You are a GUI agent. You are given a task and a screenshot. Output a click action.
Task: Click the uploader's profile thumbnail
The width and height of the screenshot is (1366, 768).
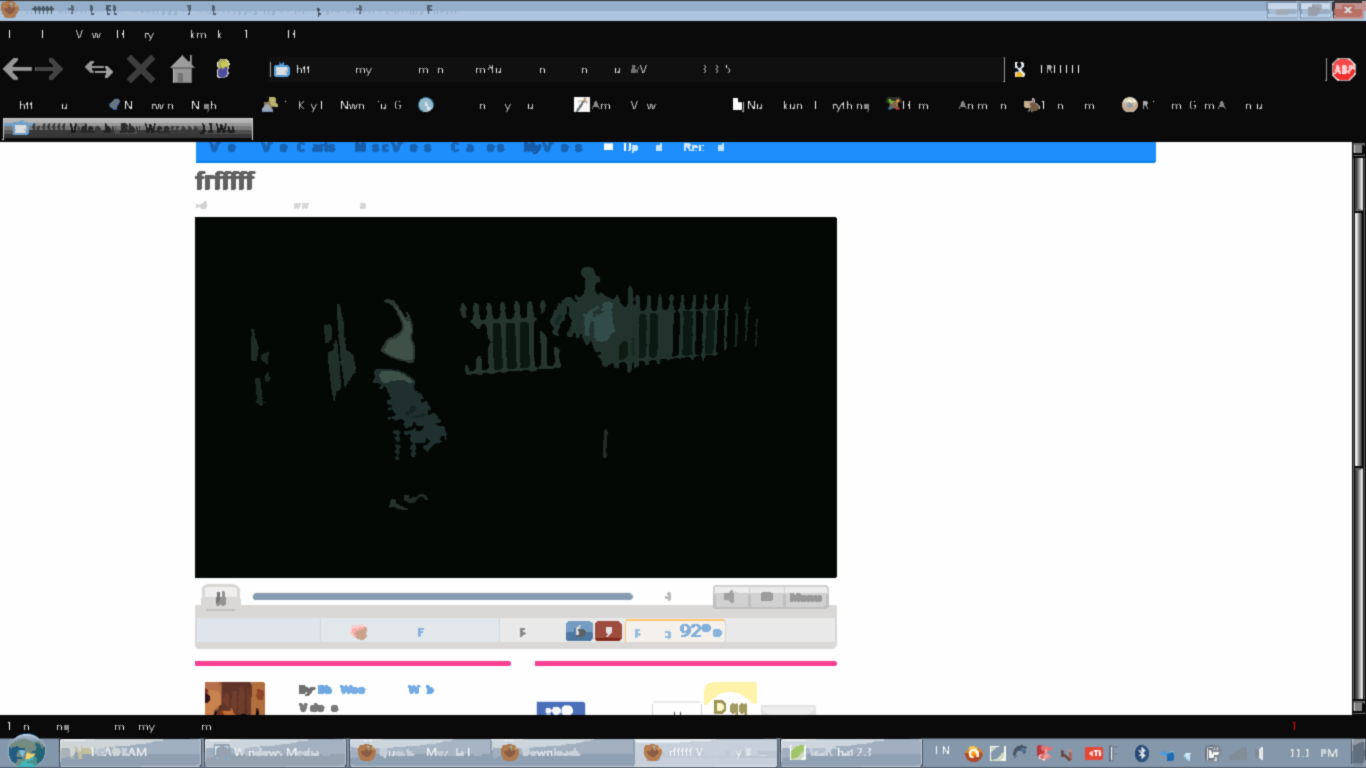[x=235, y=698]
